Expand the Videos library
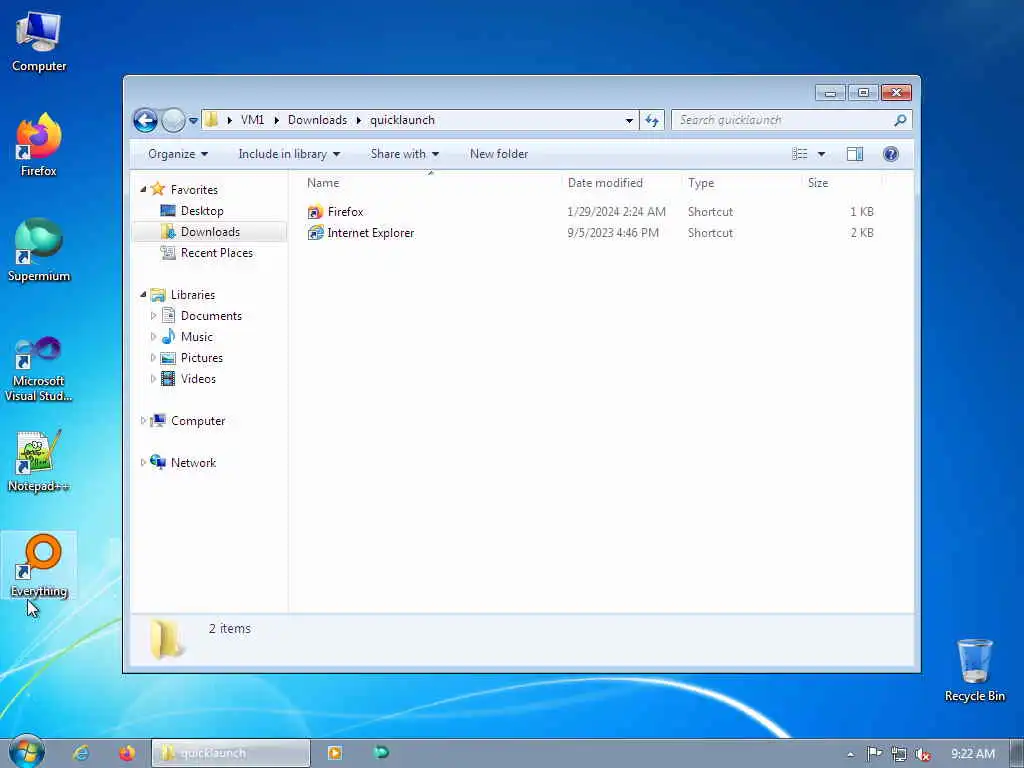This screenshot has width=1024, height=768. 153,379
